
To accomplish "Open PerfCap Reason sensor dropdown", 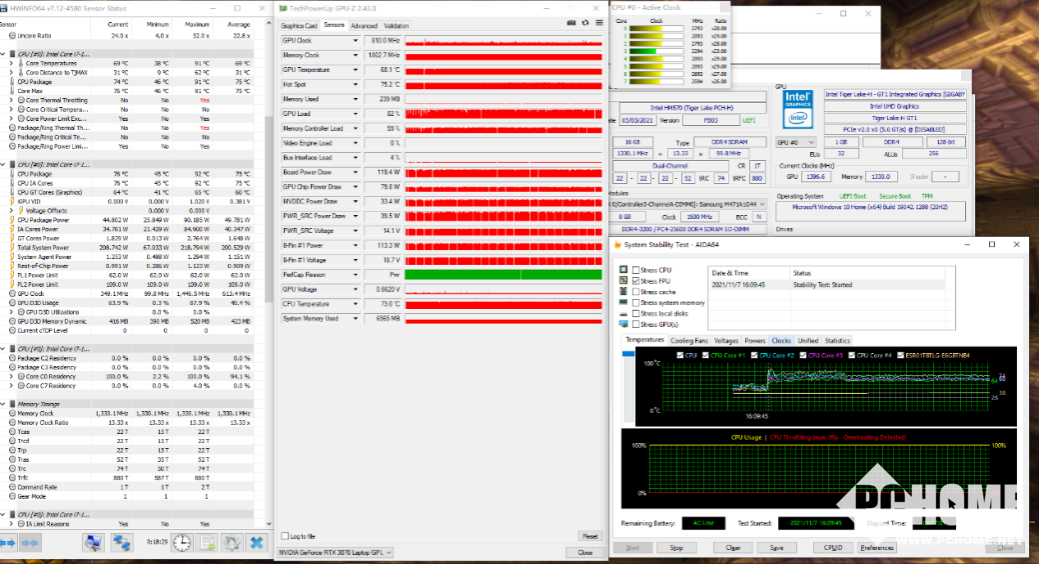I will tap(355, 274).
